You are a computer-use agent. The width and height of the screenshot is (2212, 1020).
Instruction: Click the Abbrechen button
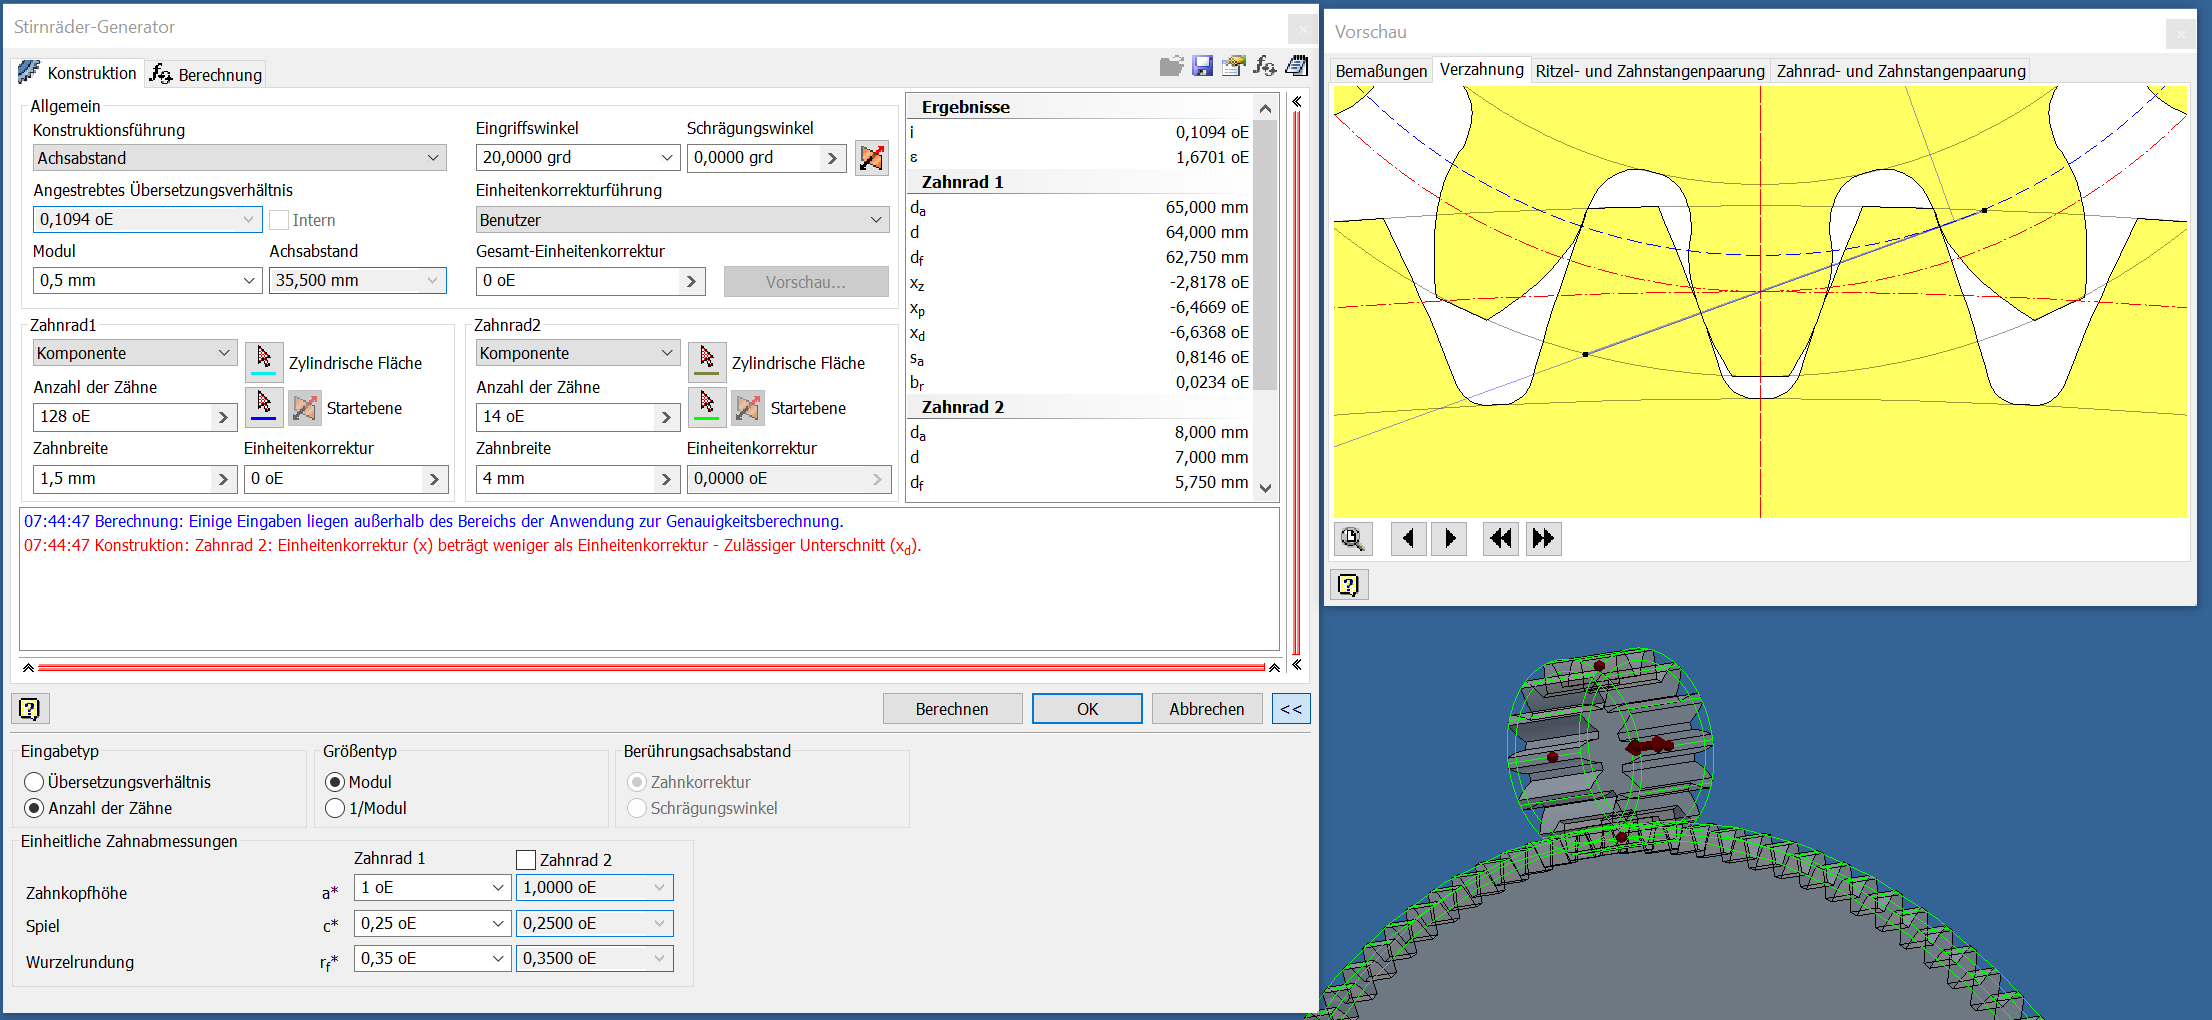[x=1207, y=709]
